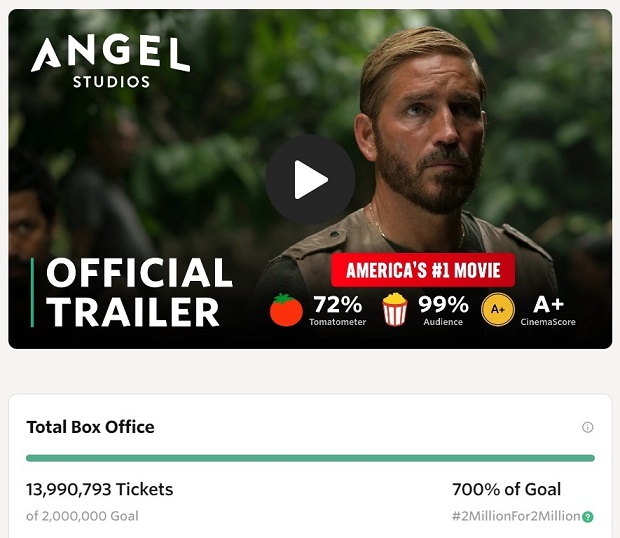Click the #2MillionFor2Million hashtag

click(x=516, y=516)
